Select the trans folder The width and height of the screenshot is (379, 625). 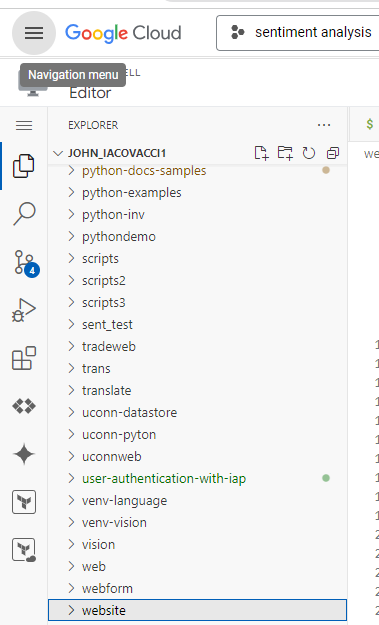point(198,368)
